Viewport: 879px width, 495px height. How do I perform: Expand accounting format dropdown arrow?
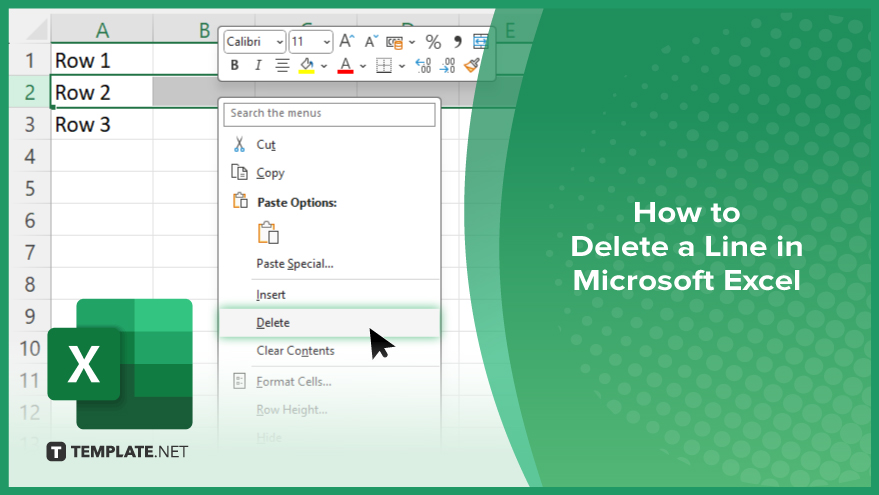(412, 42)
